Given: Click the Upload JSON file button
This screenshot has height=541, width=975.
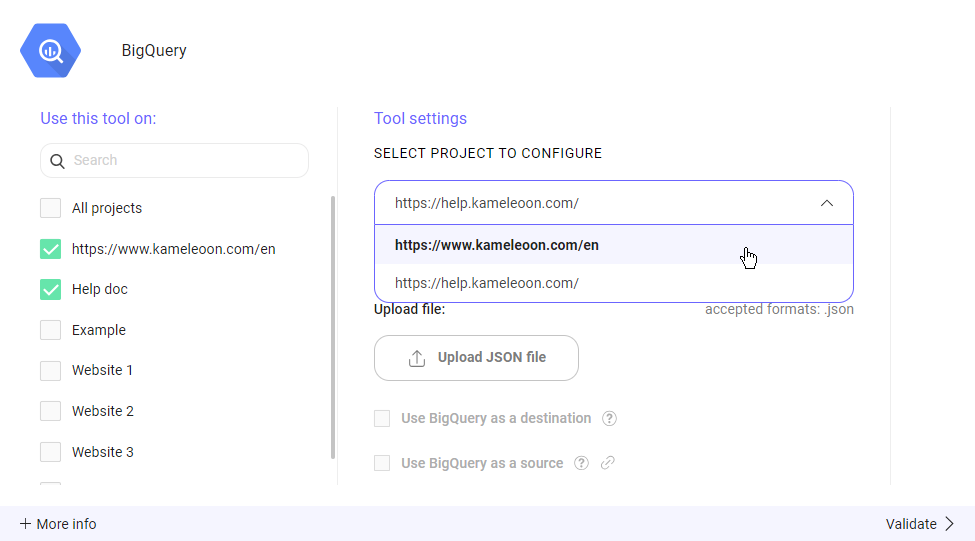Looking at the screenshot, I should point(476,358).
